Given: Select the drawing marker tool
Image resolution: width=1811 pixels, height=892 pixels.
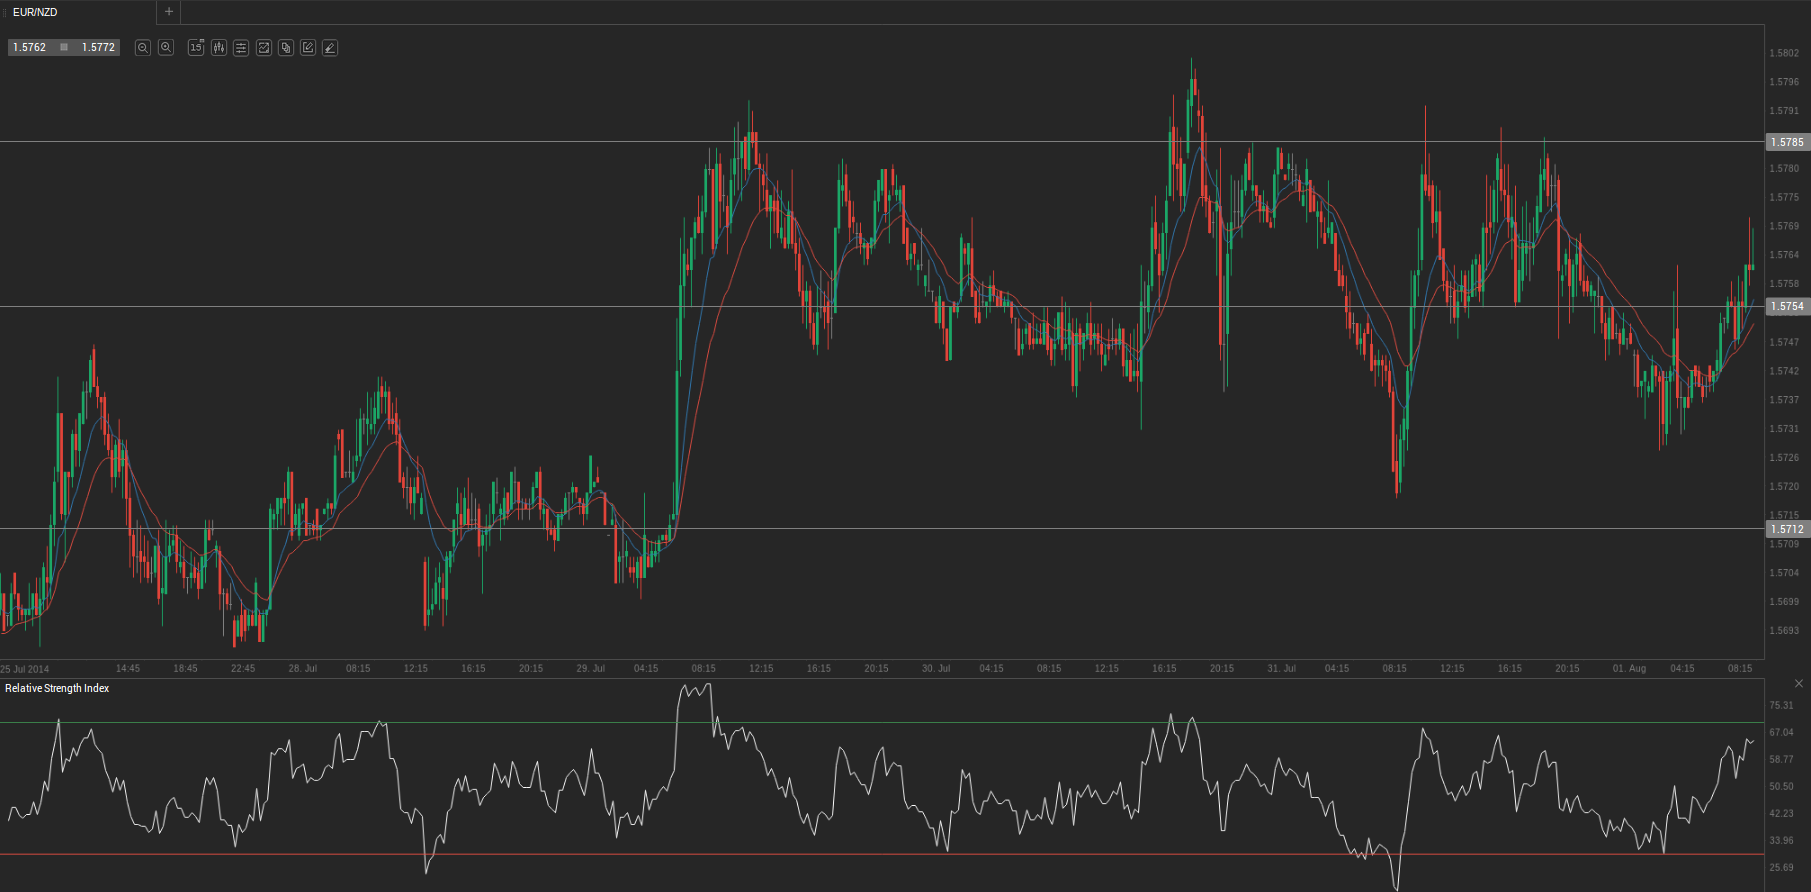Looking at the screenshot, I should (330, 48).
